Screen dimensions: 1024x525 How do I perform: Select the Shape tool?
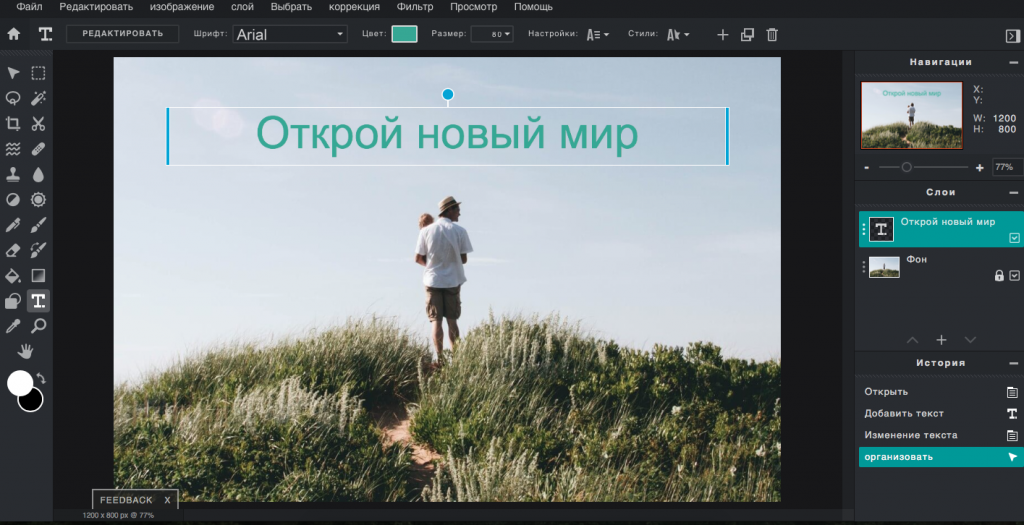tap(13, 301)
